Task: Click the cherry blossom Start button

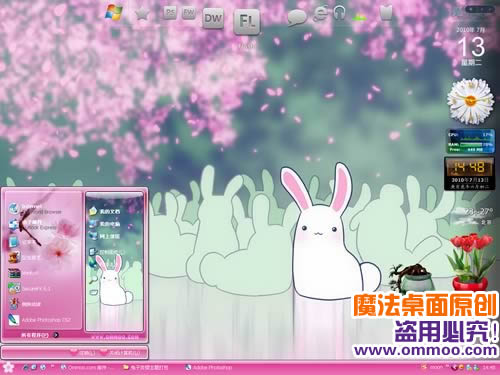Action: [x=8, y=367]
